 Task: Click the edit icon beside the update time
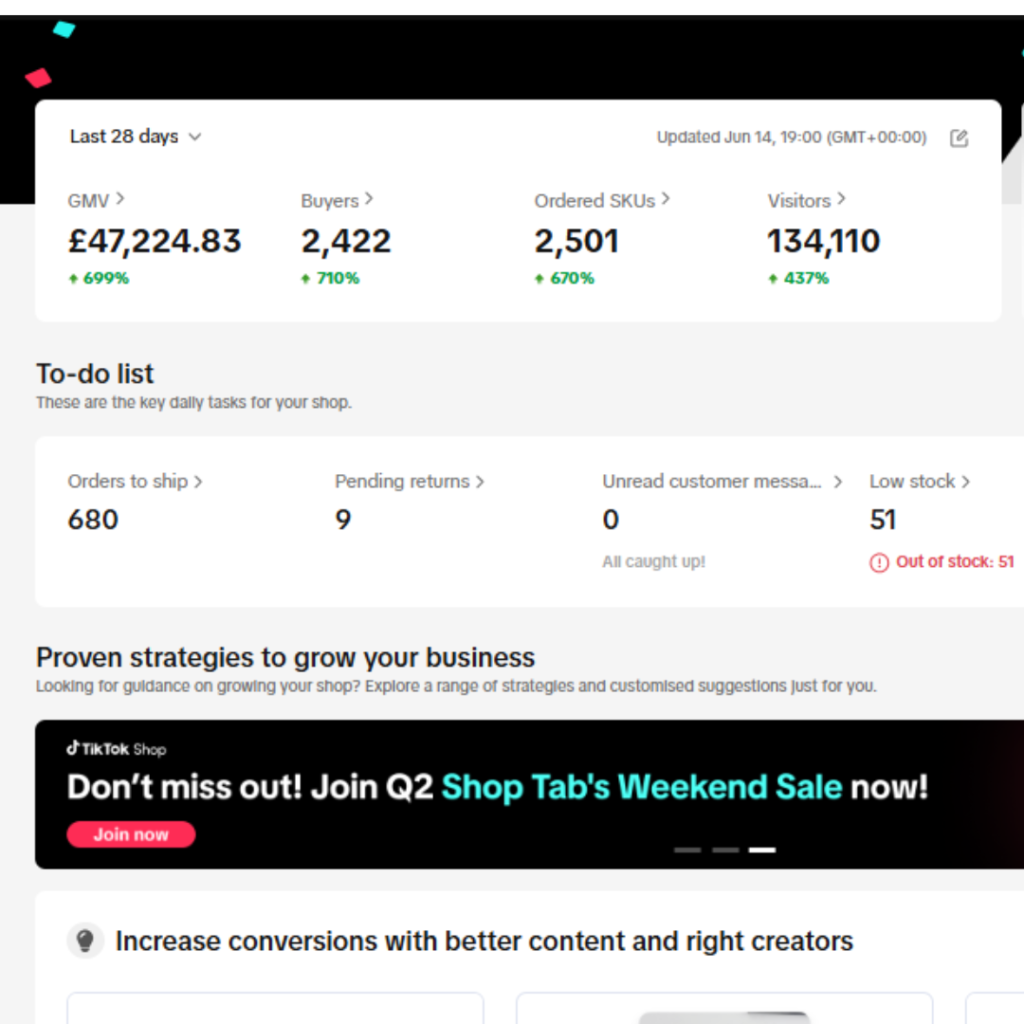[x=958, y=138]
